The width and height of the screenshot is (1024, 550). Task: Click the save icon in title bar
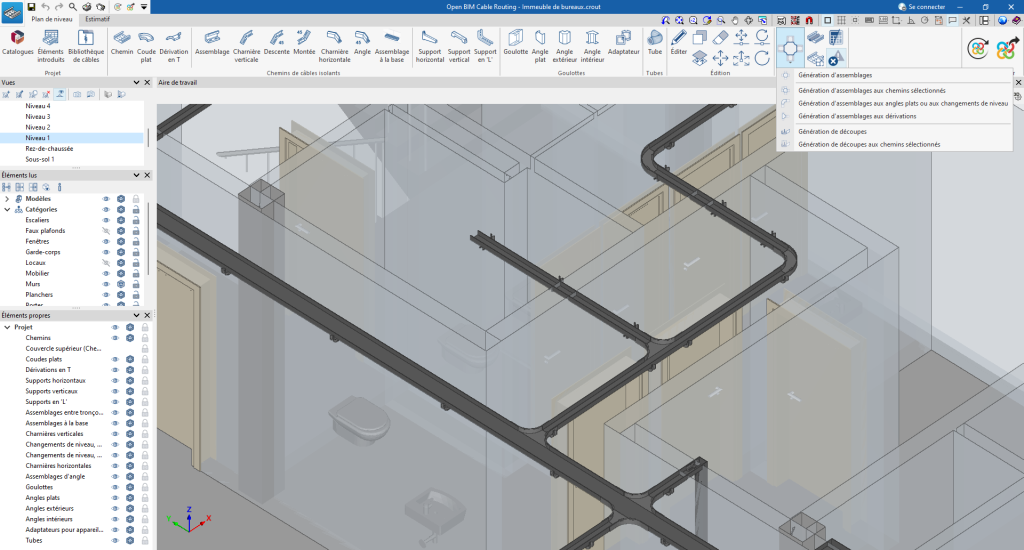click(x=31, y=7)
